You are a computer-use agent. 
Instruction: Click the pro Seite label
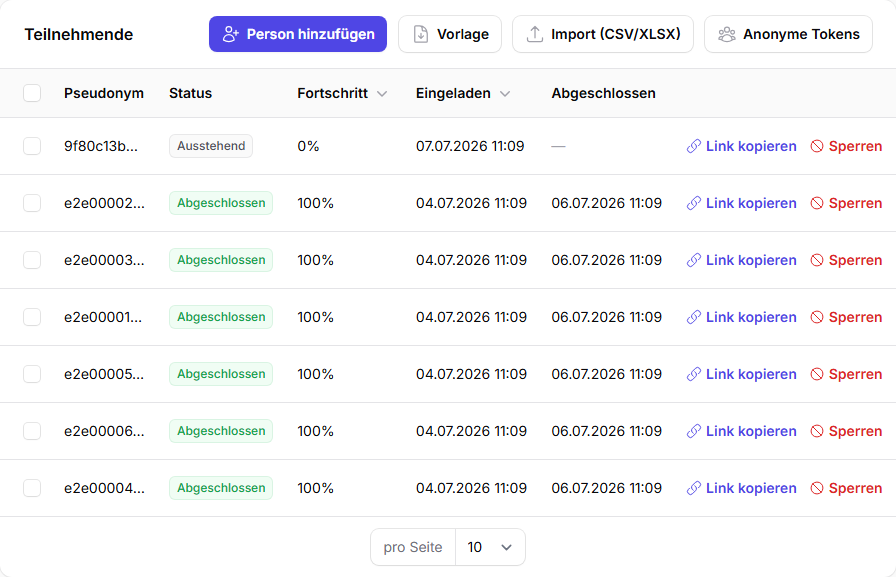[413, 547]
